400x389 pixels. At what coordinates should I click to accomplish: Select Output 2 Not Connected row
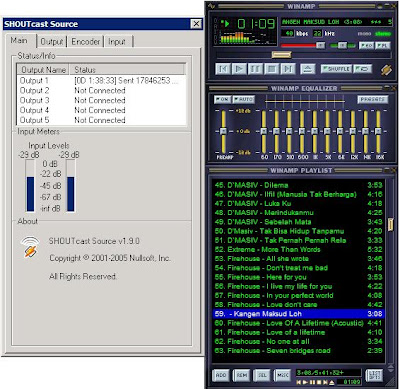pos(101,90)
